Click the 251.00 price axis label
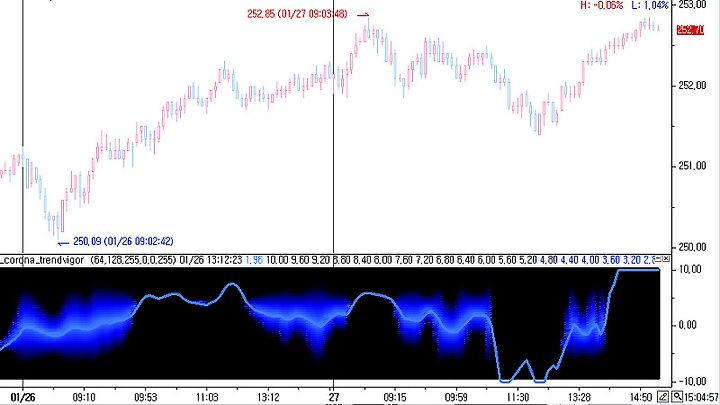 point(692,166)
